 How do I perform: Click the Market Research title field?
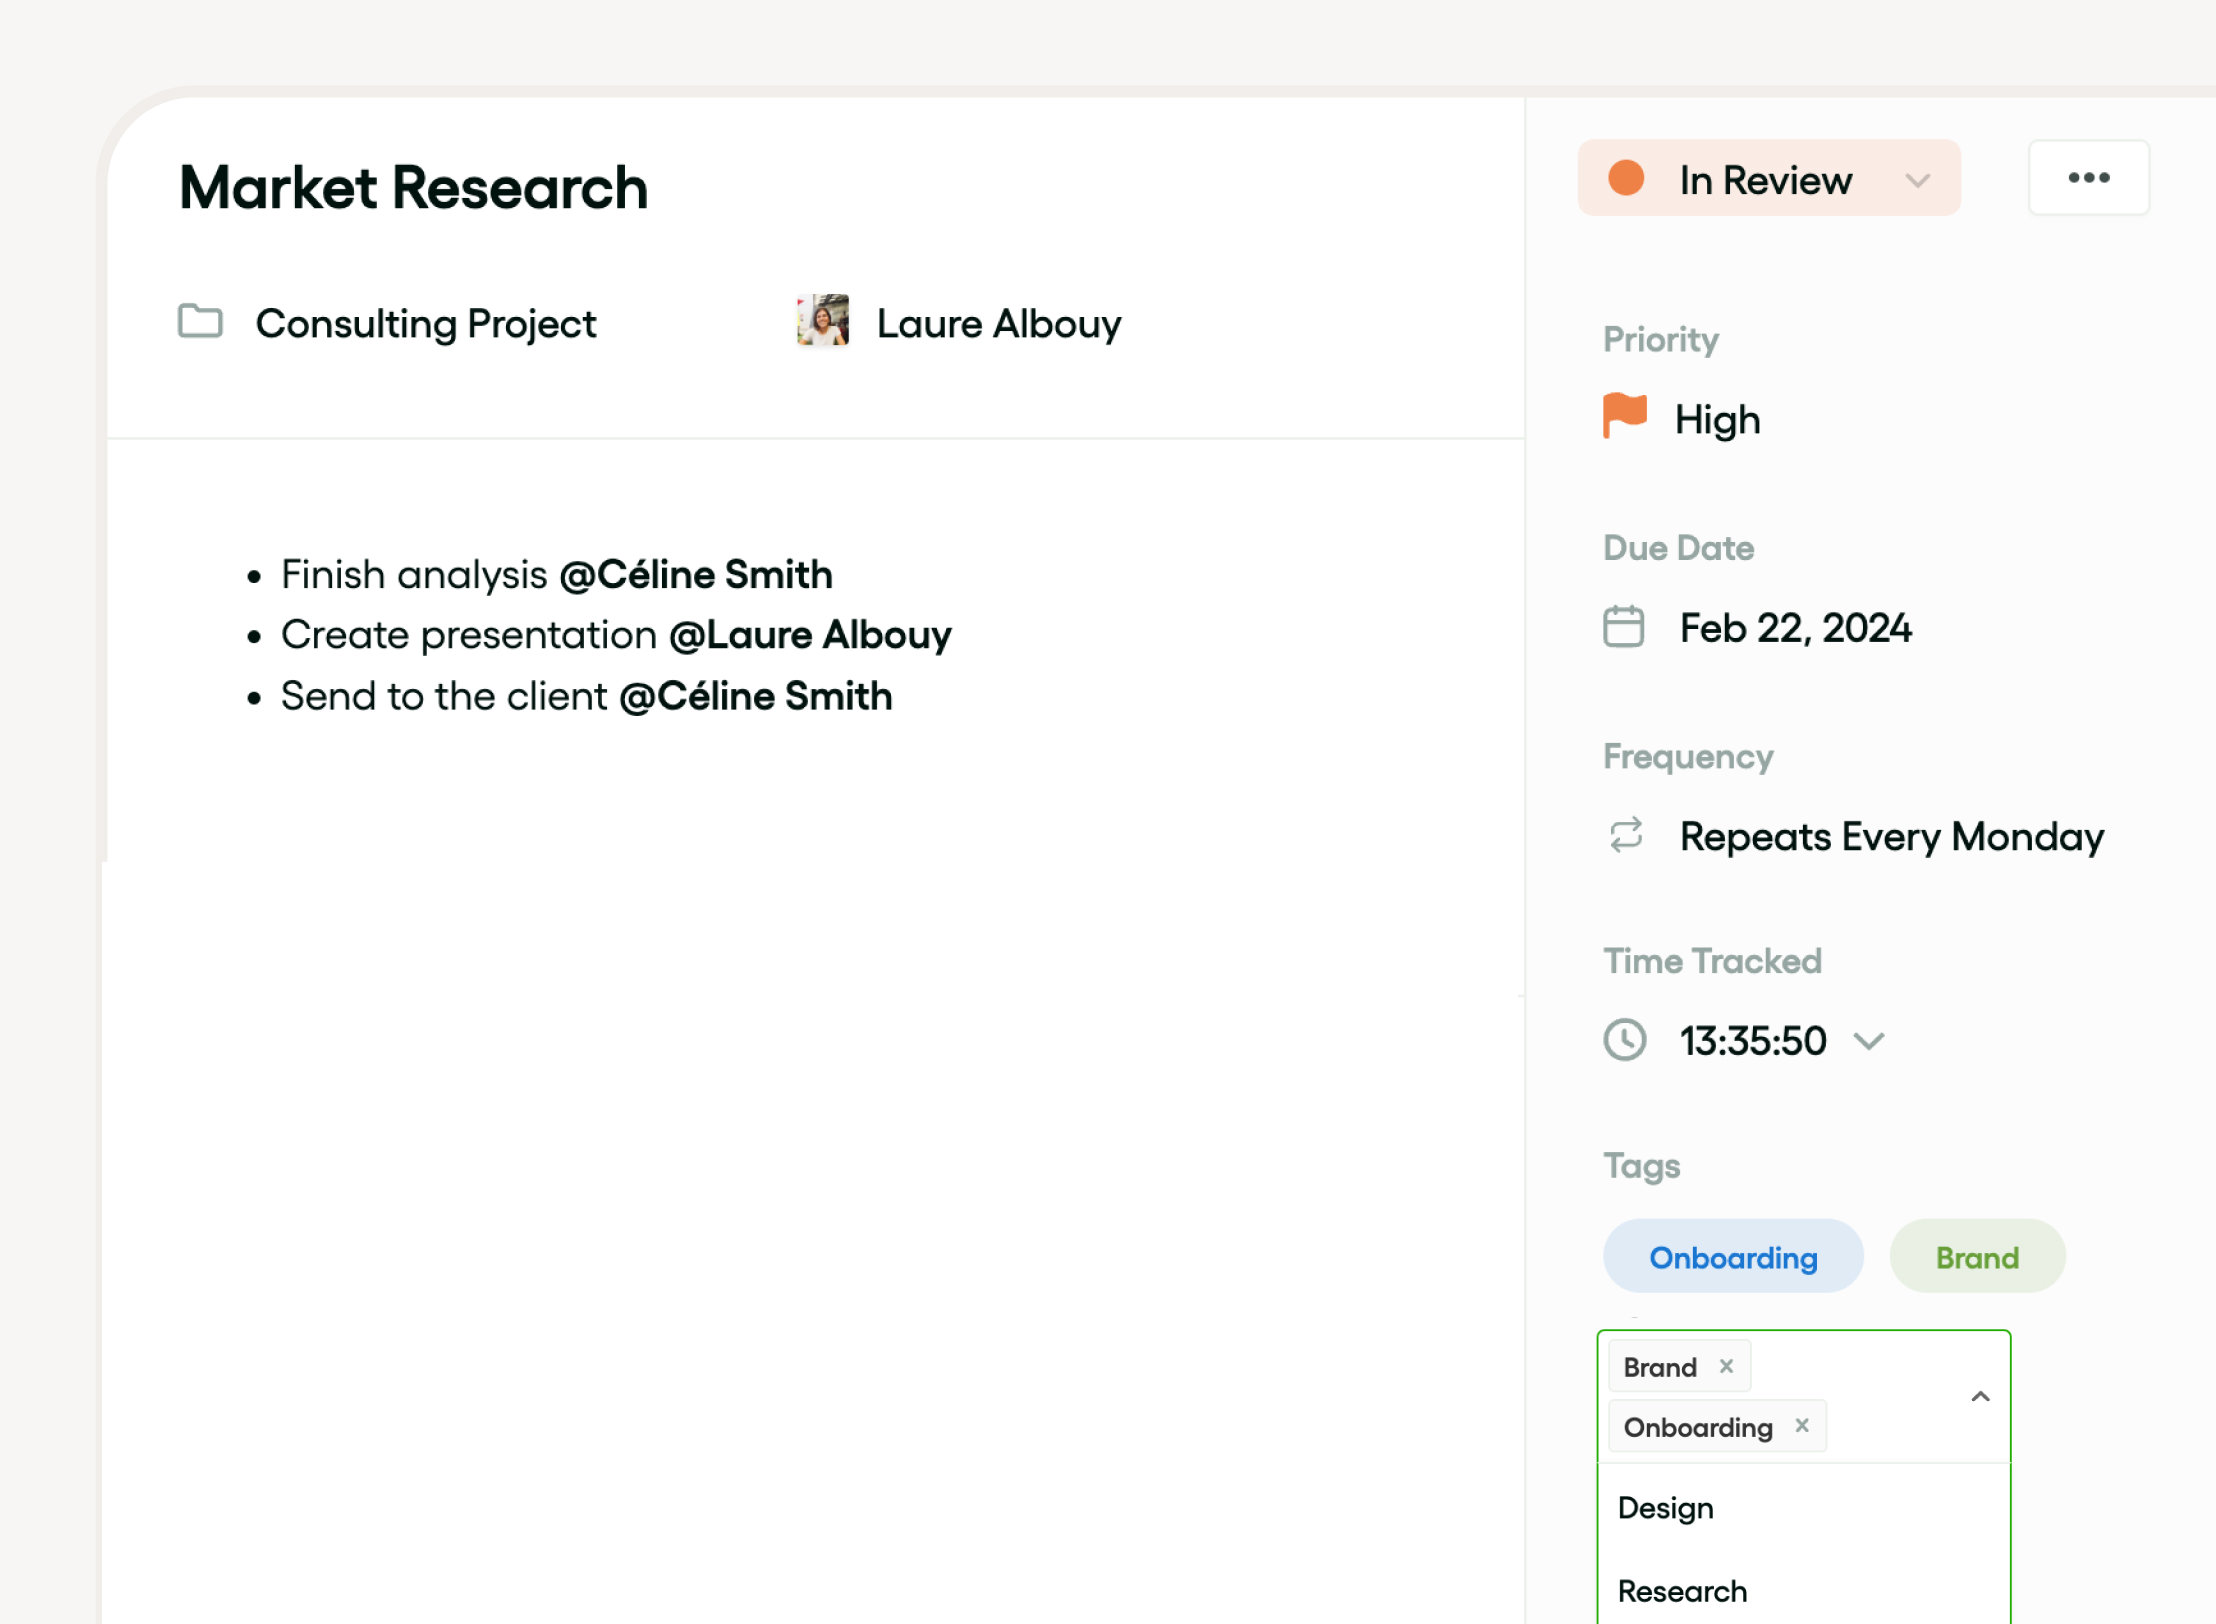point(414,188)
